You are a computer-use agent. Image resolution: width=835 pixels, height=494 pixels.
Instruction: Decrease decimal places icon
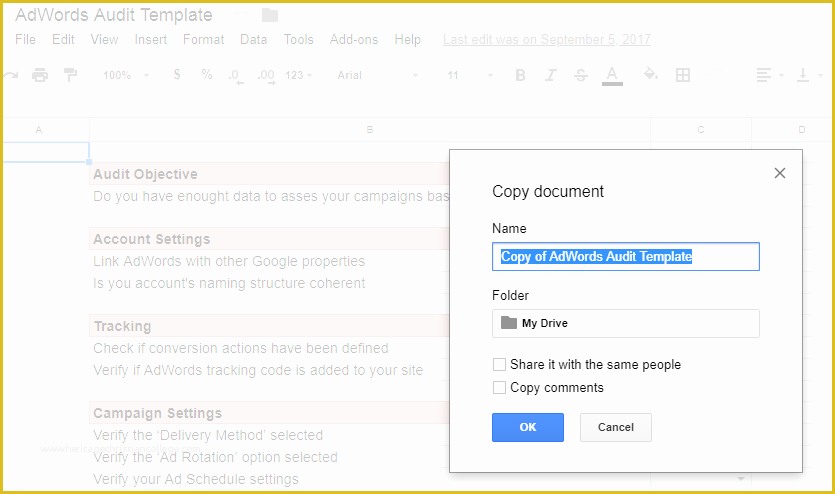[x=235, y=76]
